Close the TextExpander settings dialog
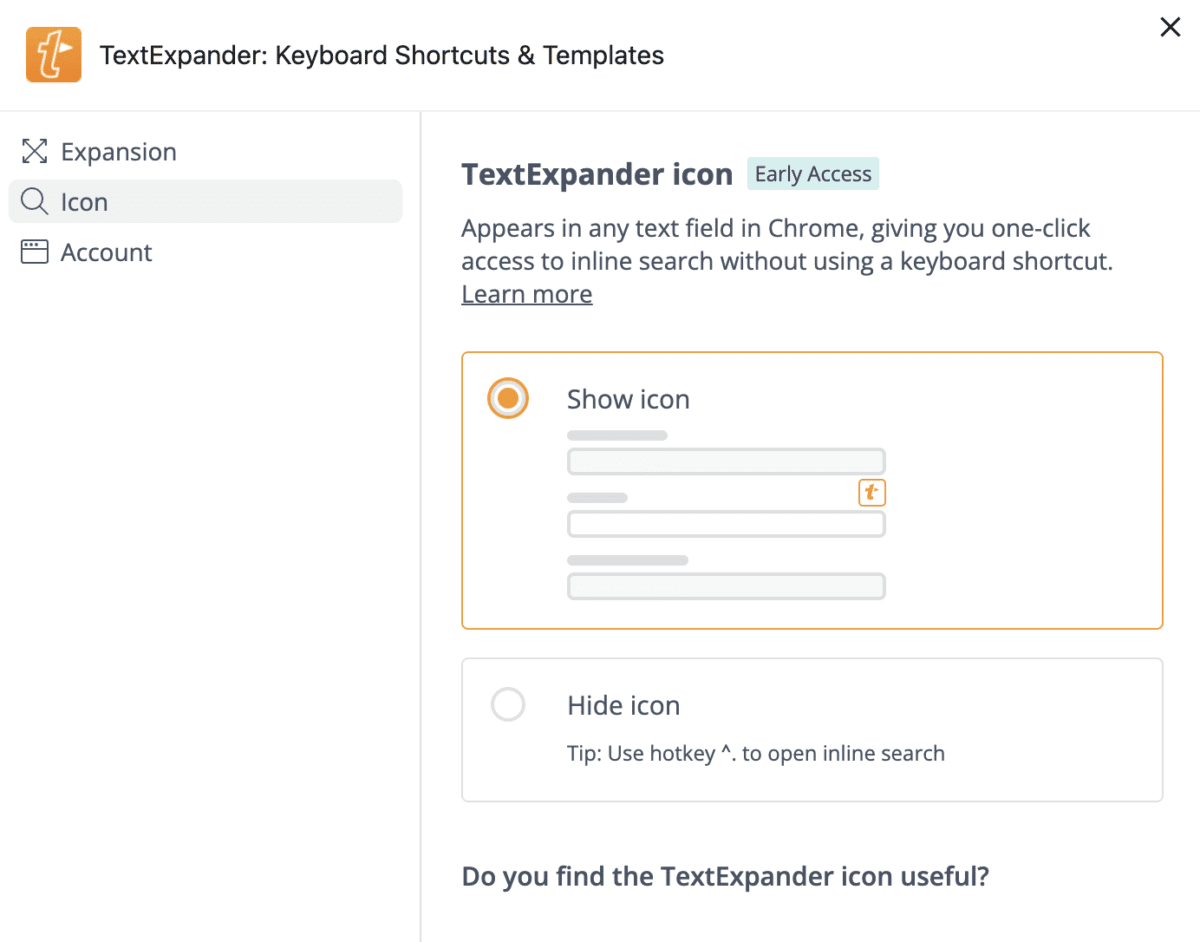The width and height of the screenshot is (1200, 942). [x=1169, y=28]
